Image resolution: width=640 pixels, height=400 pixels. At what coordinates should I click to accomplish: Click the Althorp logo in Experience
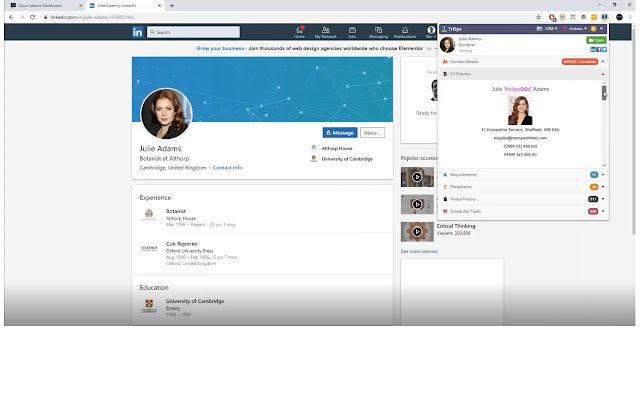tap(149, 215)
